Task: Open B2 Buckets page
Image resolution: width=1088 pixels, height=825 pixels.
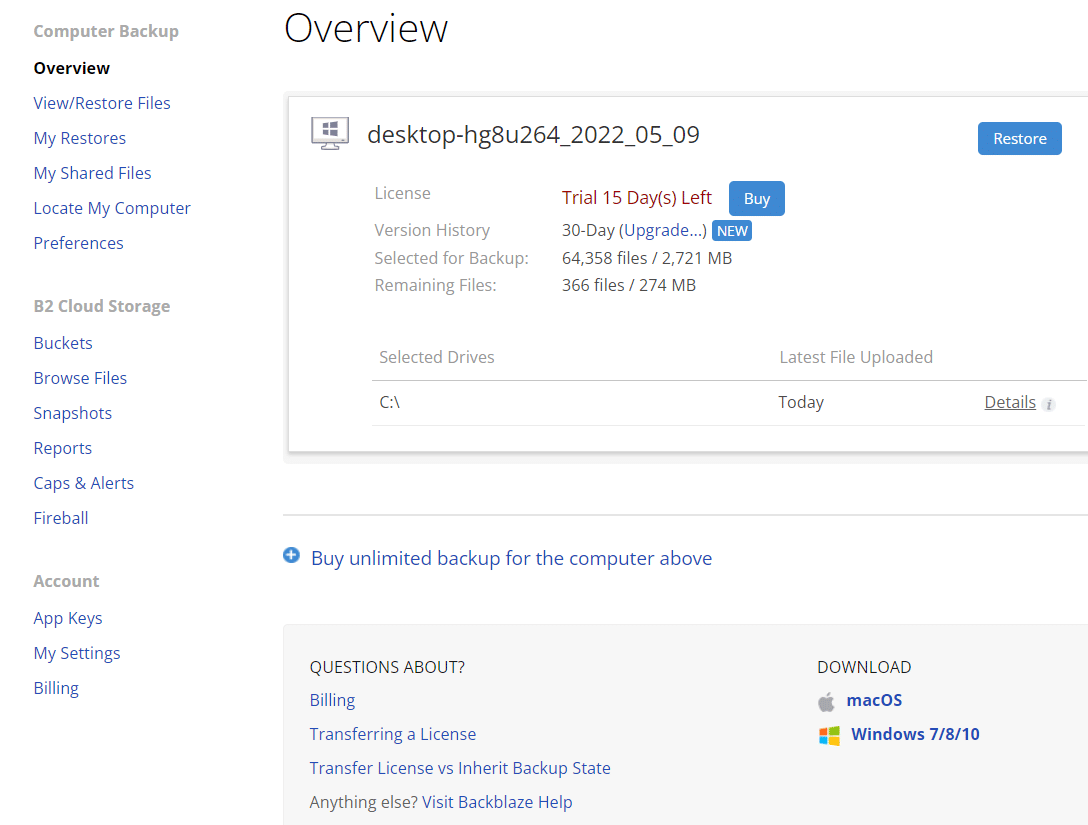Action: click(63, 343)
